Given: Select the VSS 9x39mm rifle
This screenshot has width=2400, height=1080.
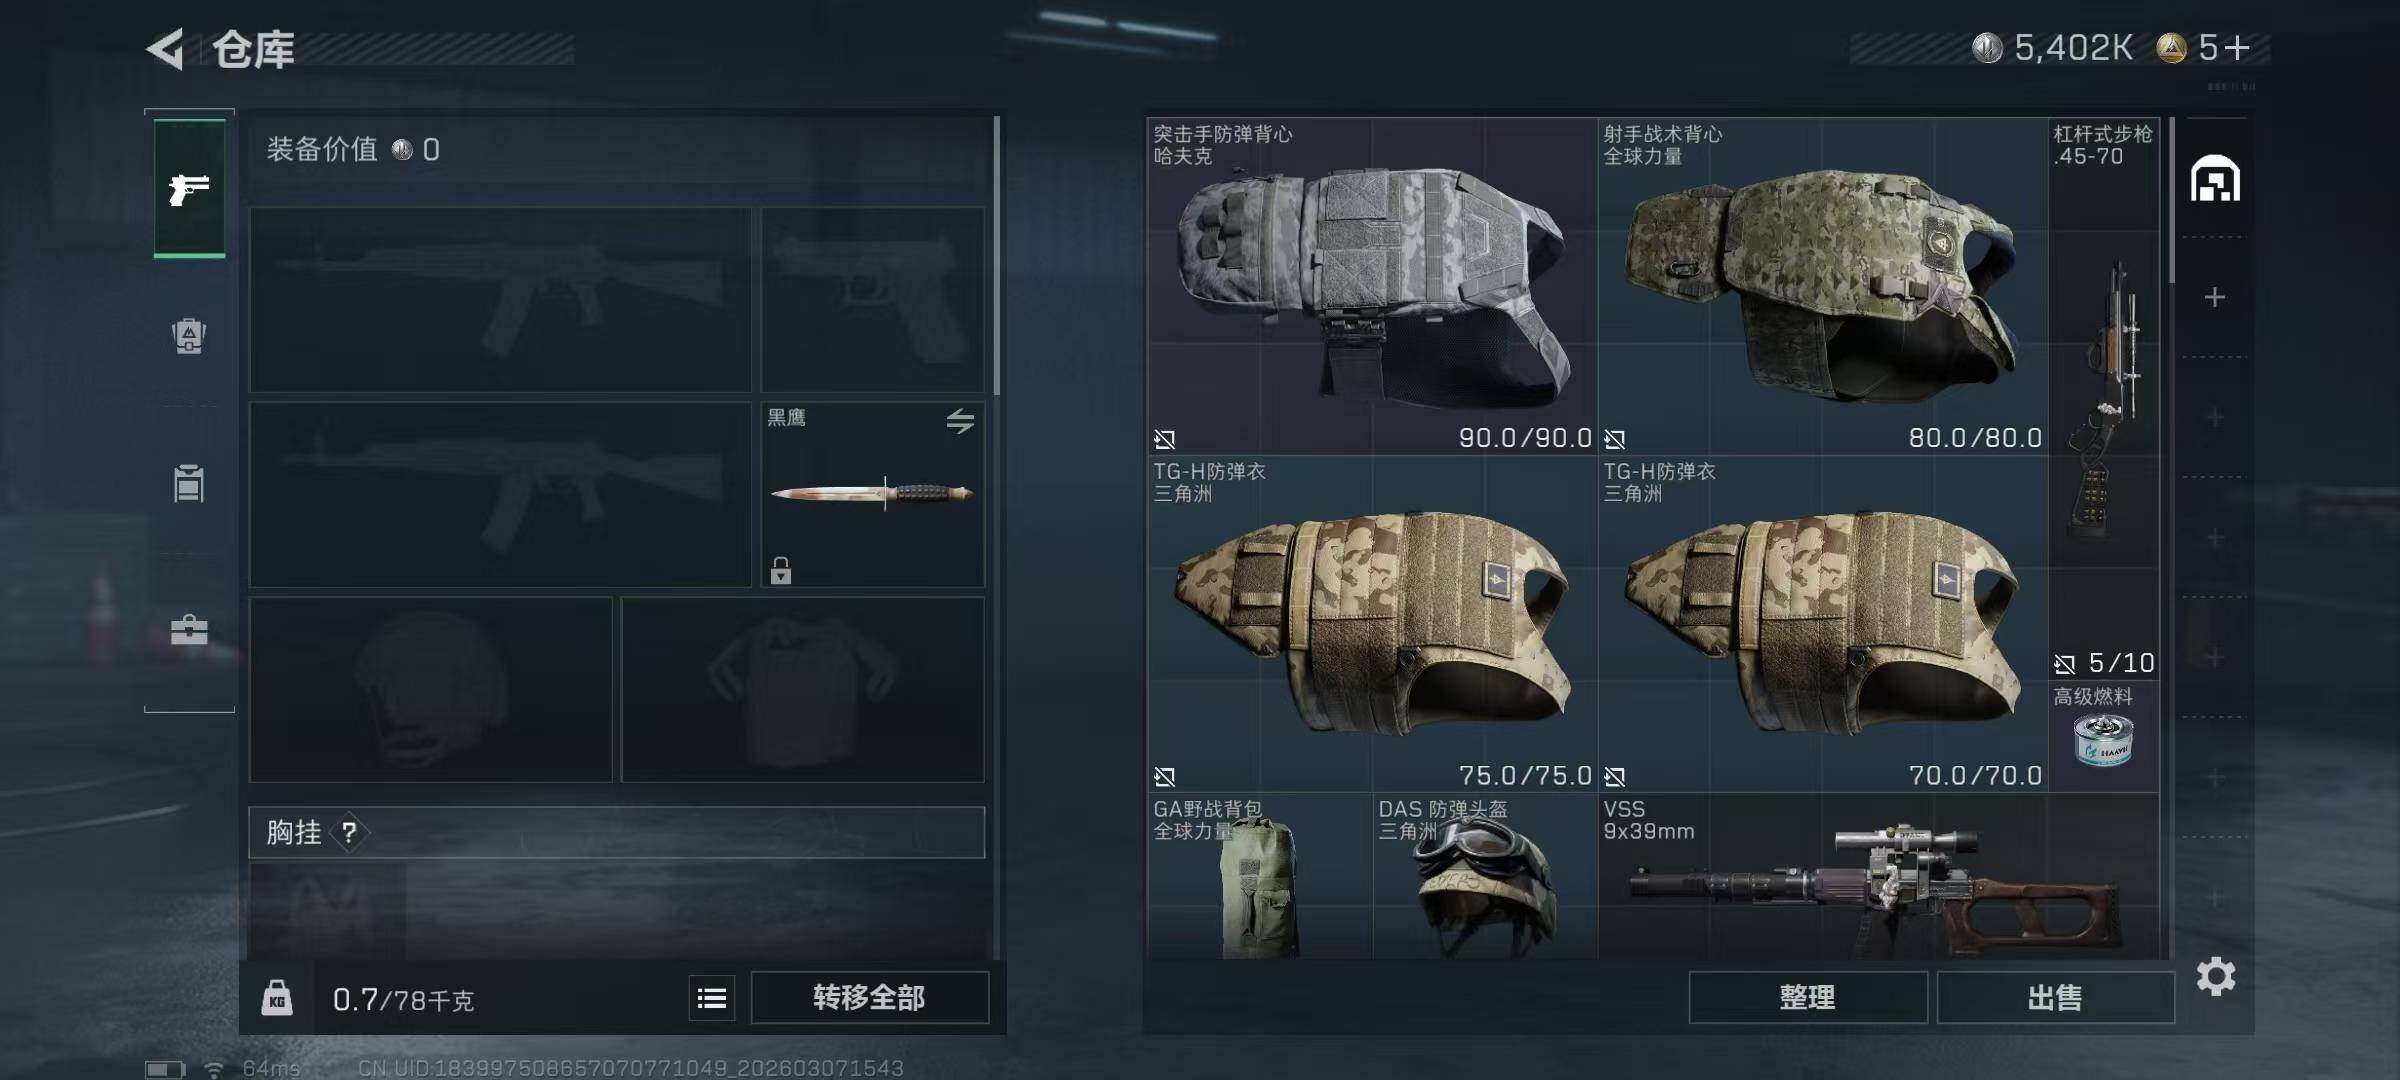Looking at the screenshot, I should [x=1878, y=877].
